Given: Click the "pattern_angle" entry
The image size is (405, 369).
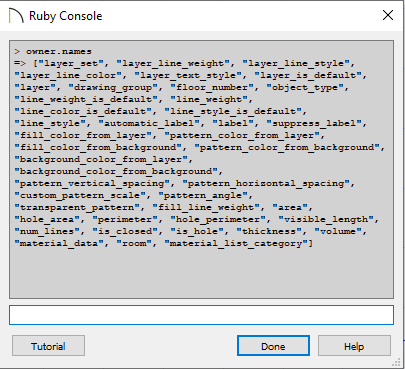Looking at the screenshot, I should pos(203,196).
